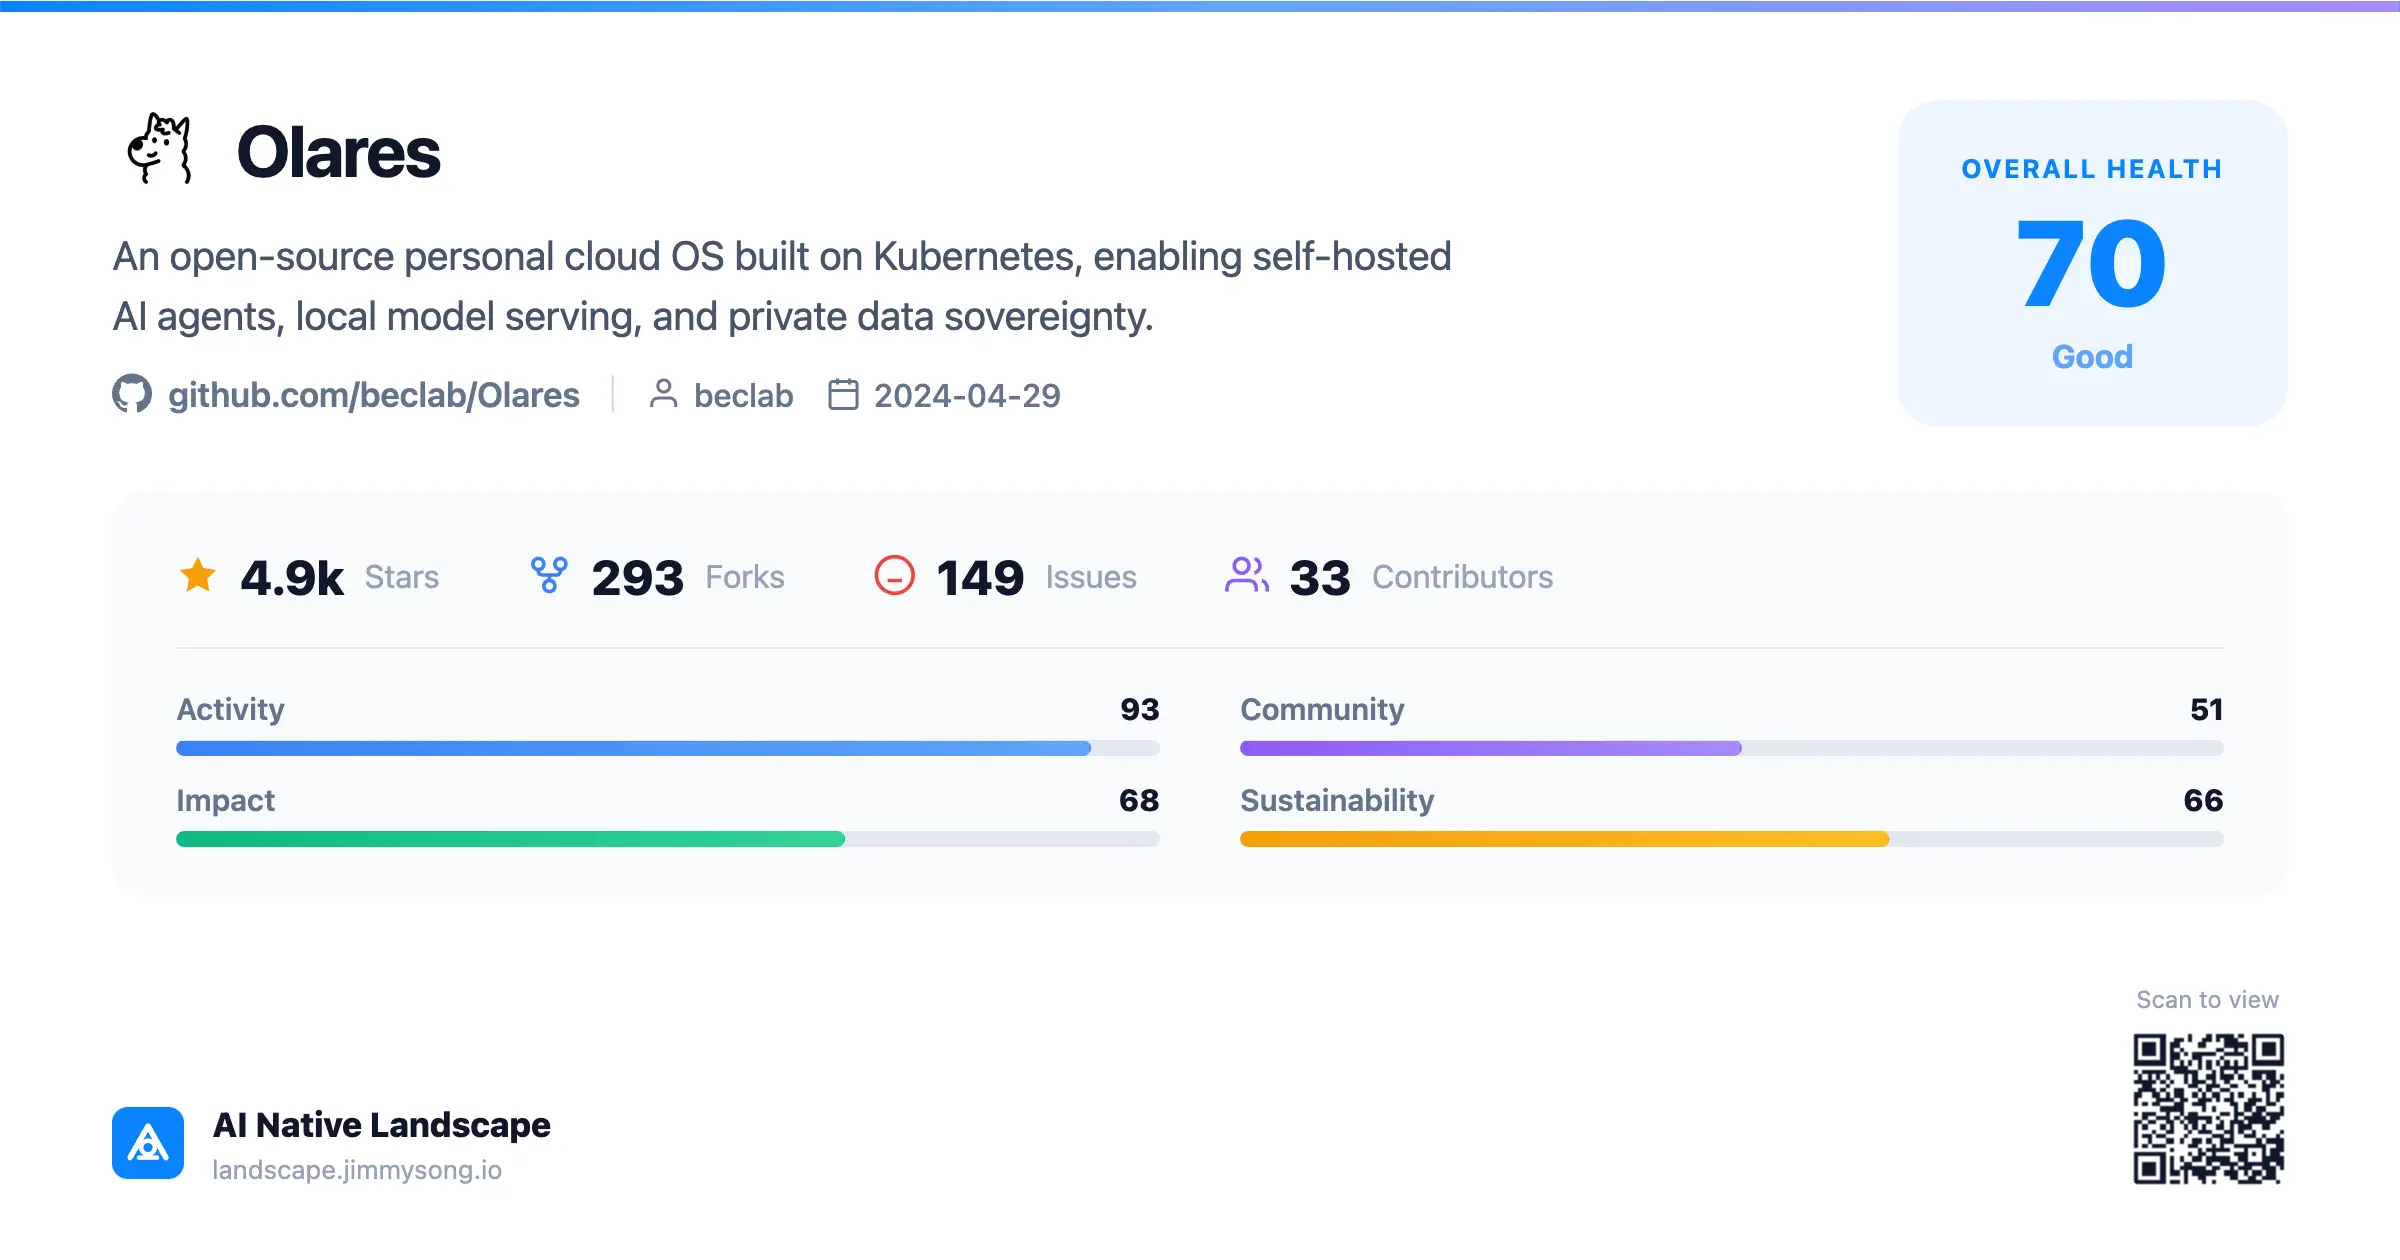The height and width of the screenshot is (1260, 2400).
Task: Click the Sustainability metric label
Action: [x=1337, y=800]
